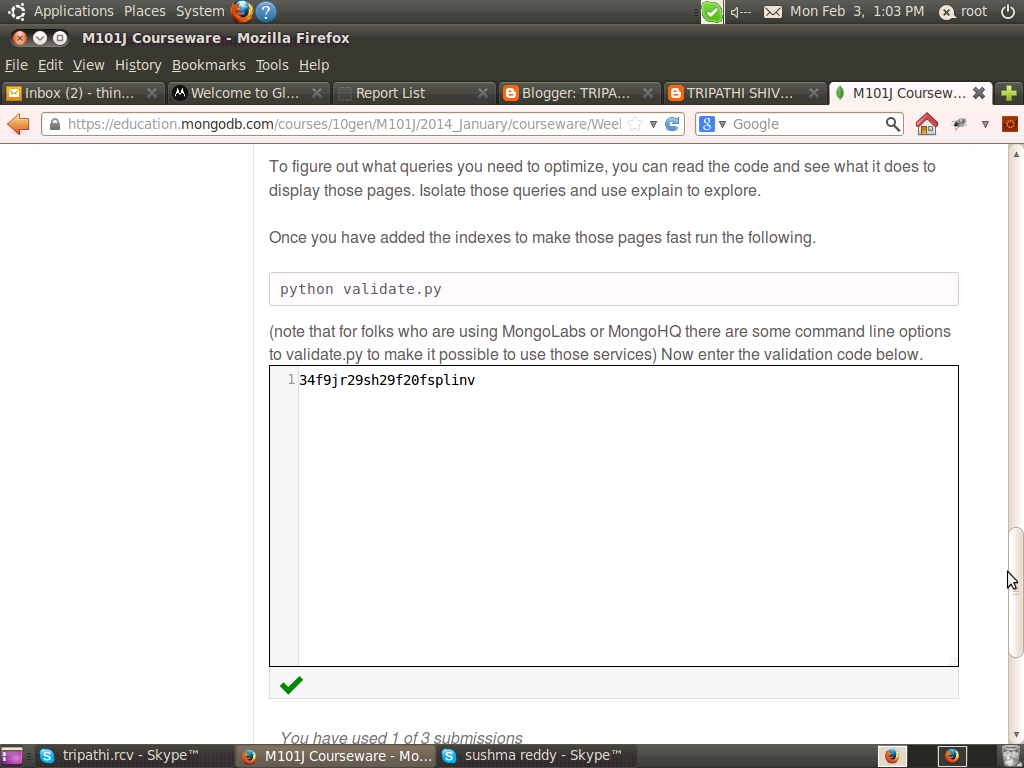The image size is (1024, 768).
Task: Open the URL history dropdown arrow
Action: pyautogui.click(x=653, y=124)
